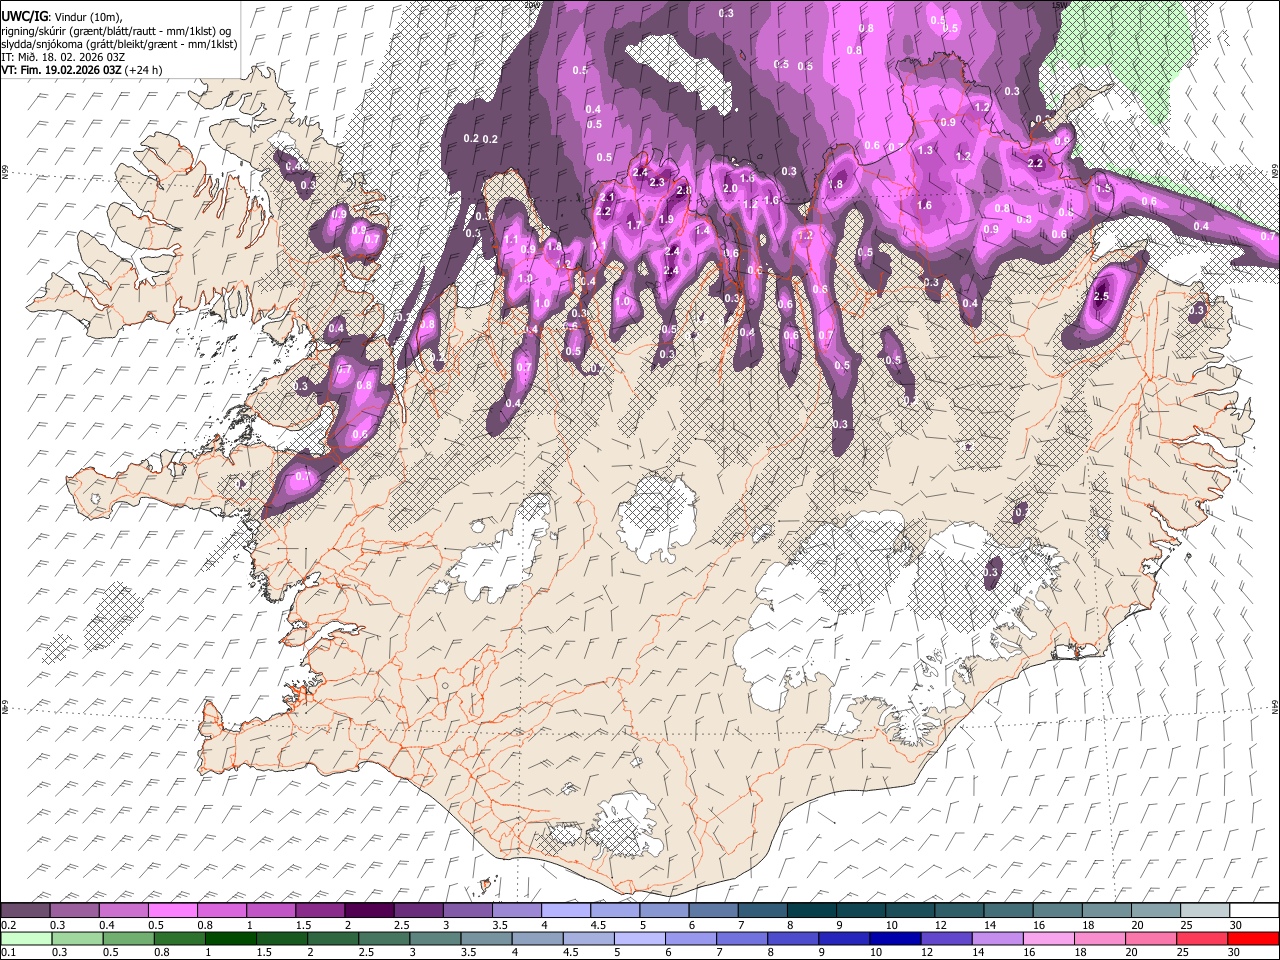1280x960 pixels.
Task: Pick the pink rain swatch between 16 and 18
Action: (1048, 938)
